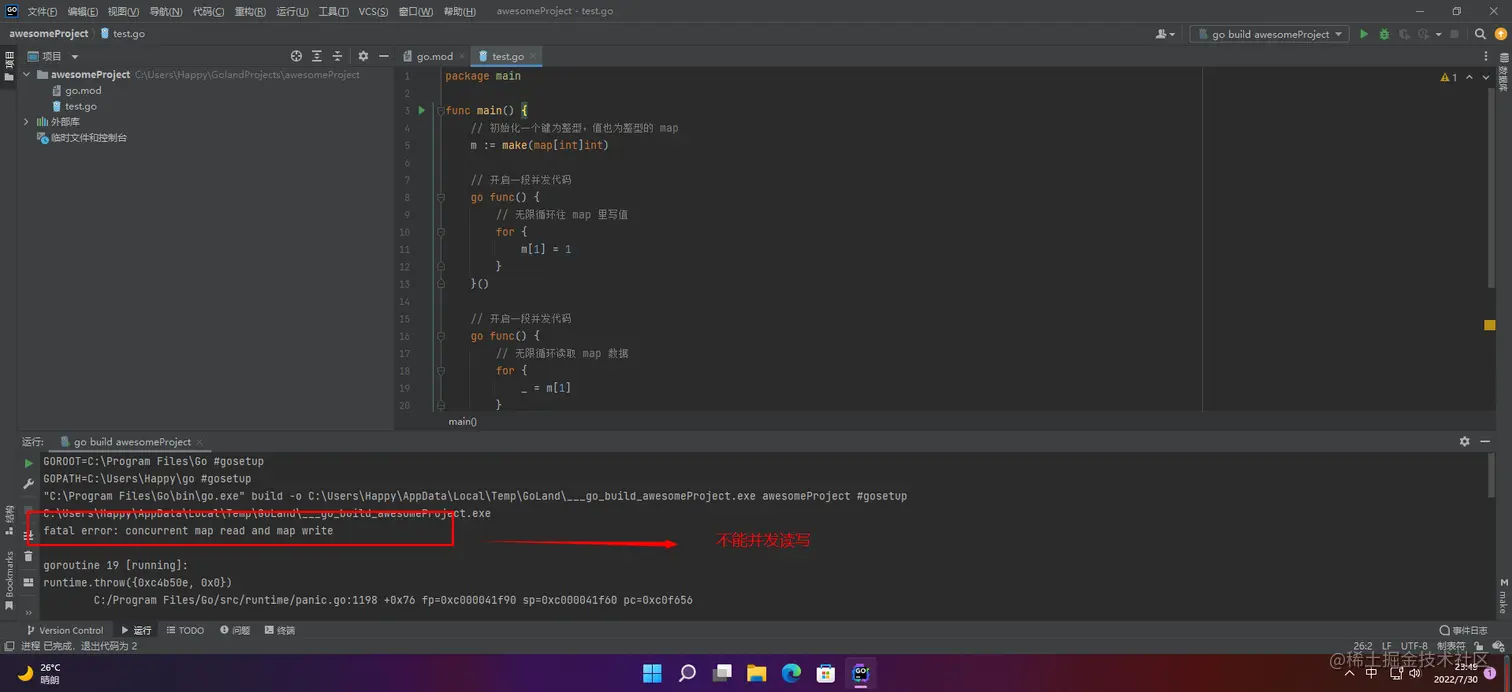The image size is (1512, 692).
Task: Select 临时文件和控制台 tree item
Action: tap(81, 138)
